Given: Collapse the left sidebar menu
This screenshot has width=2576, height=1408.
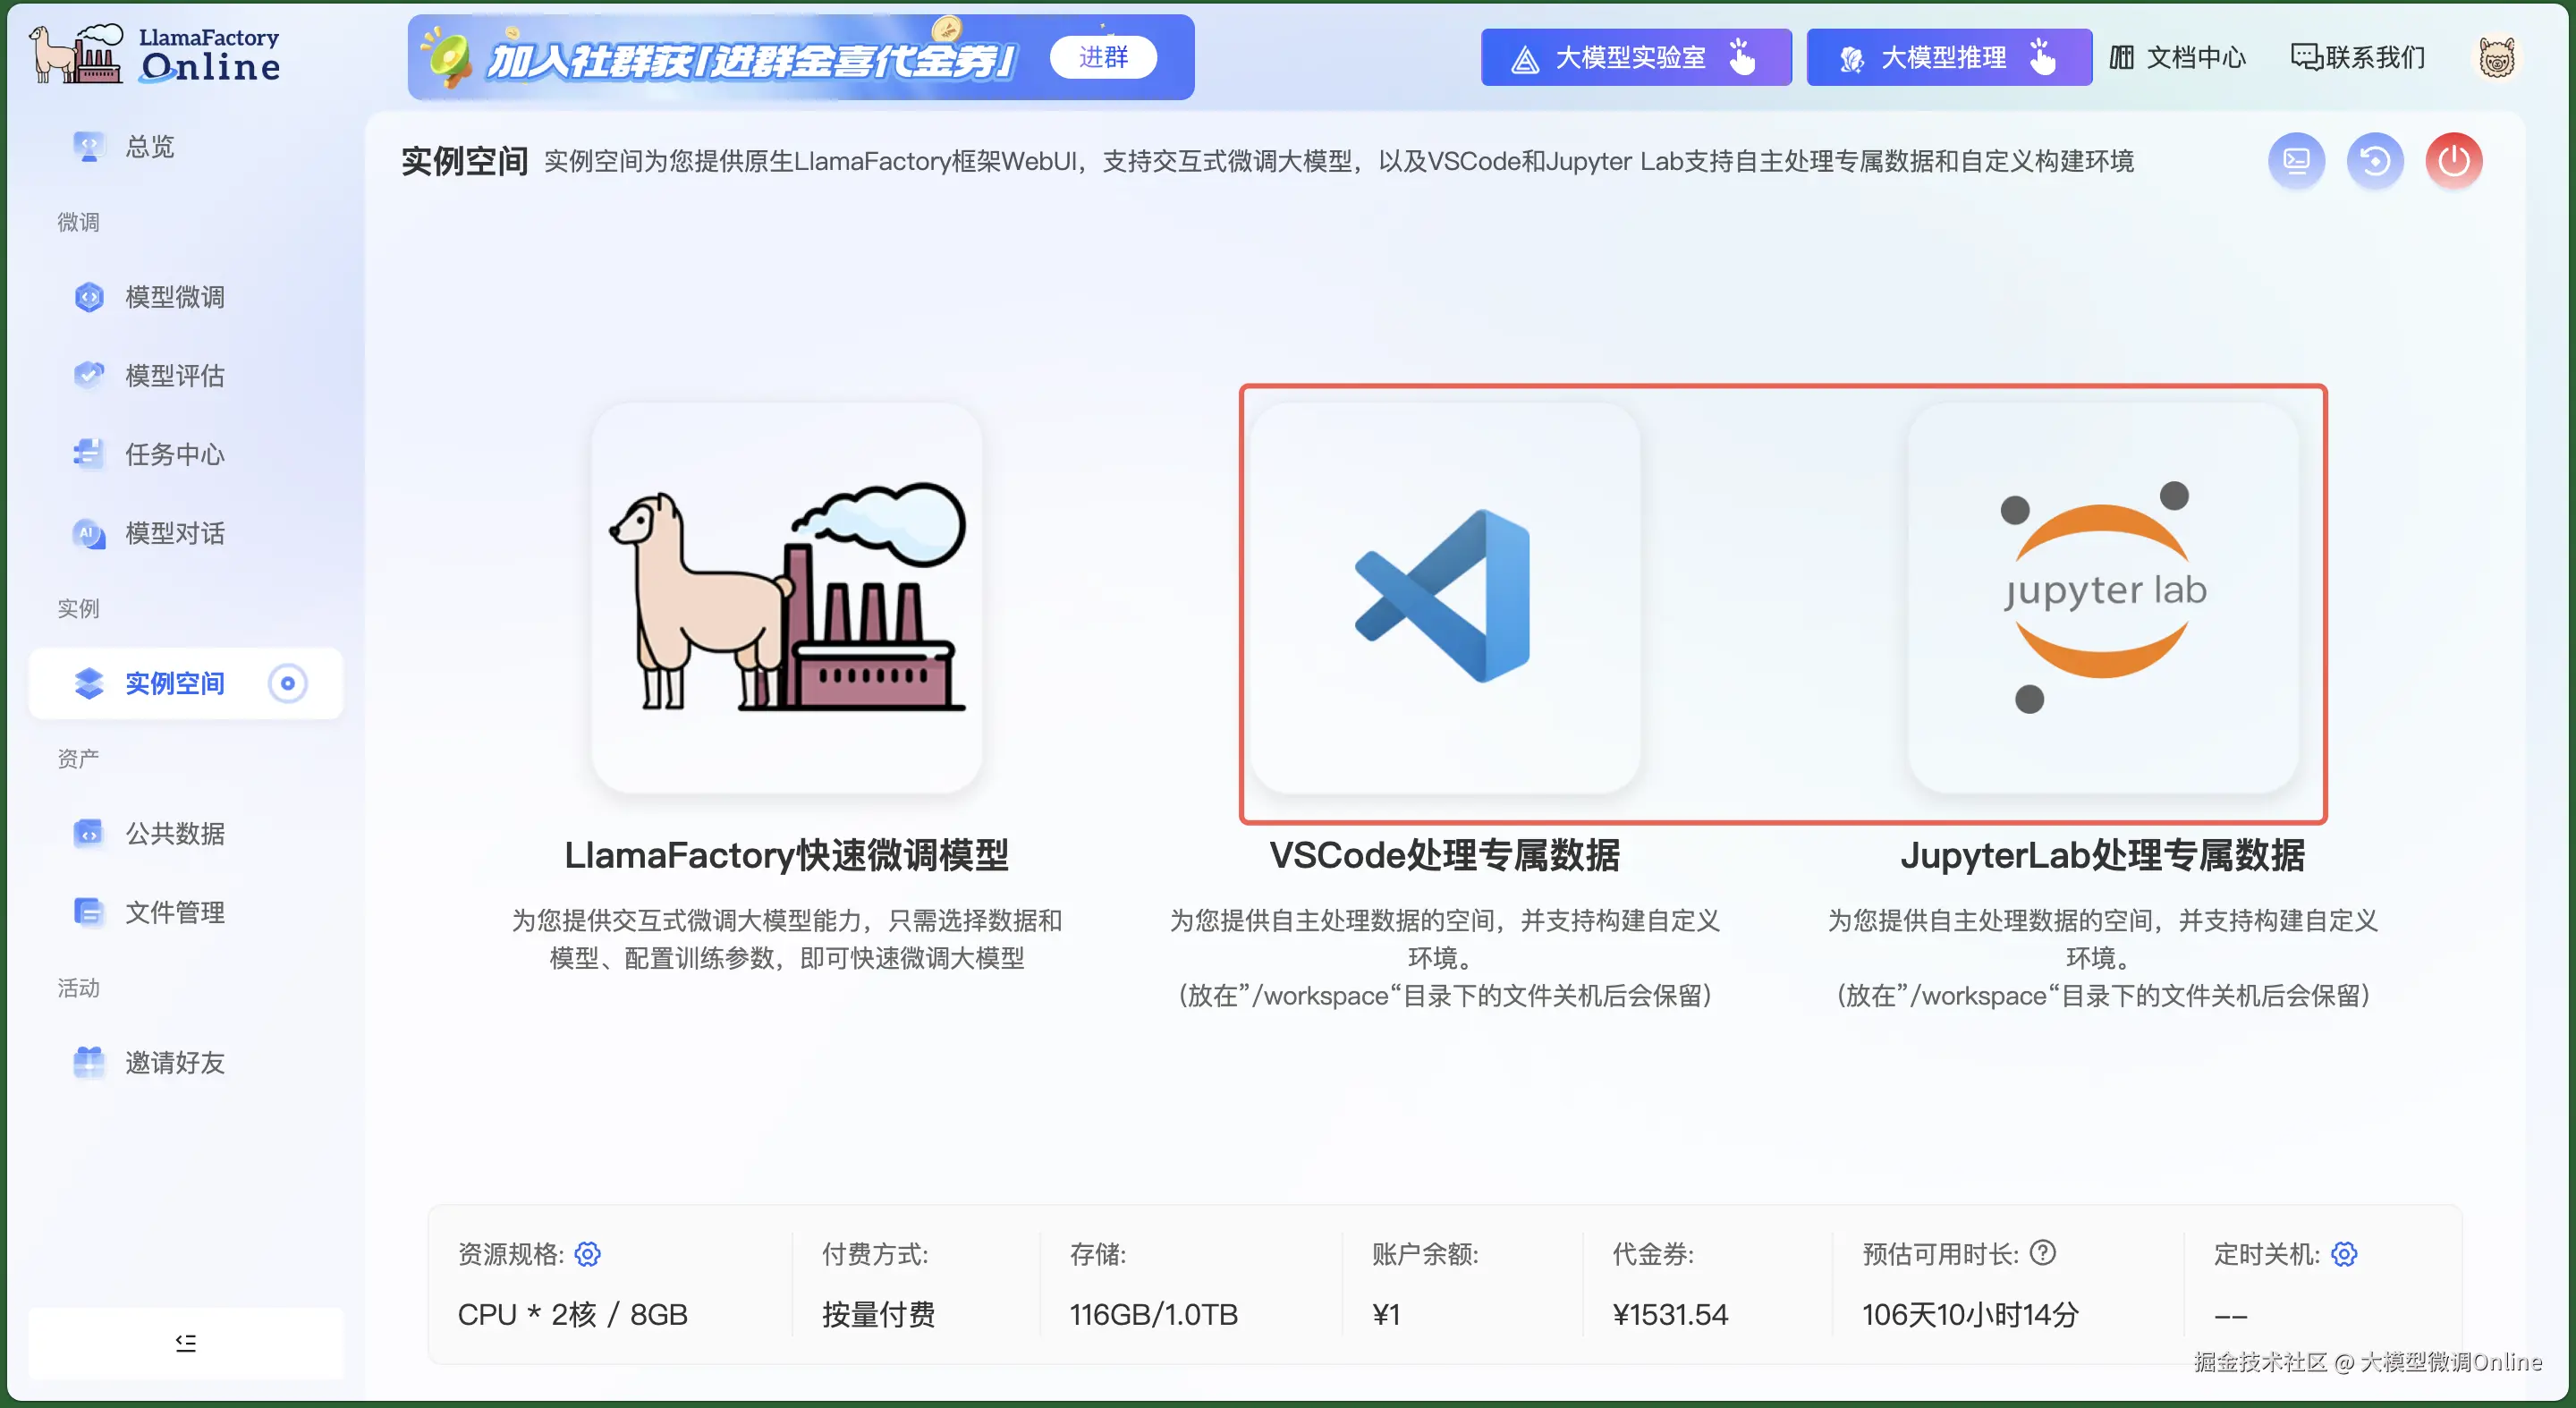Looking at the screenshot, I should (185, 1343).
